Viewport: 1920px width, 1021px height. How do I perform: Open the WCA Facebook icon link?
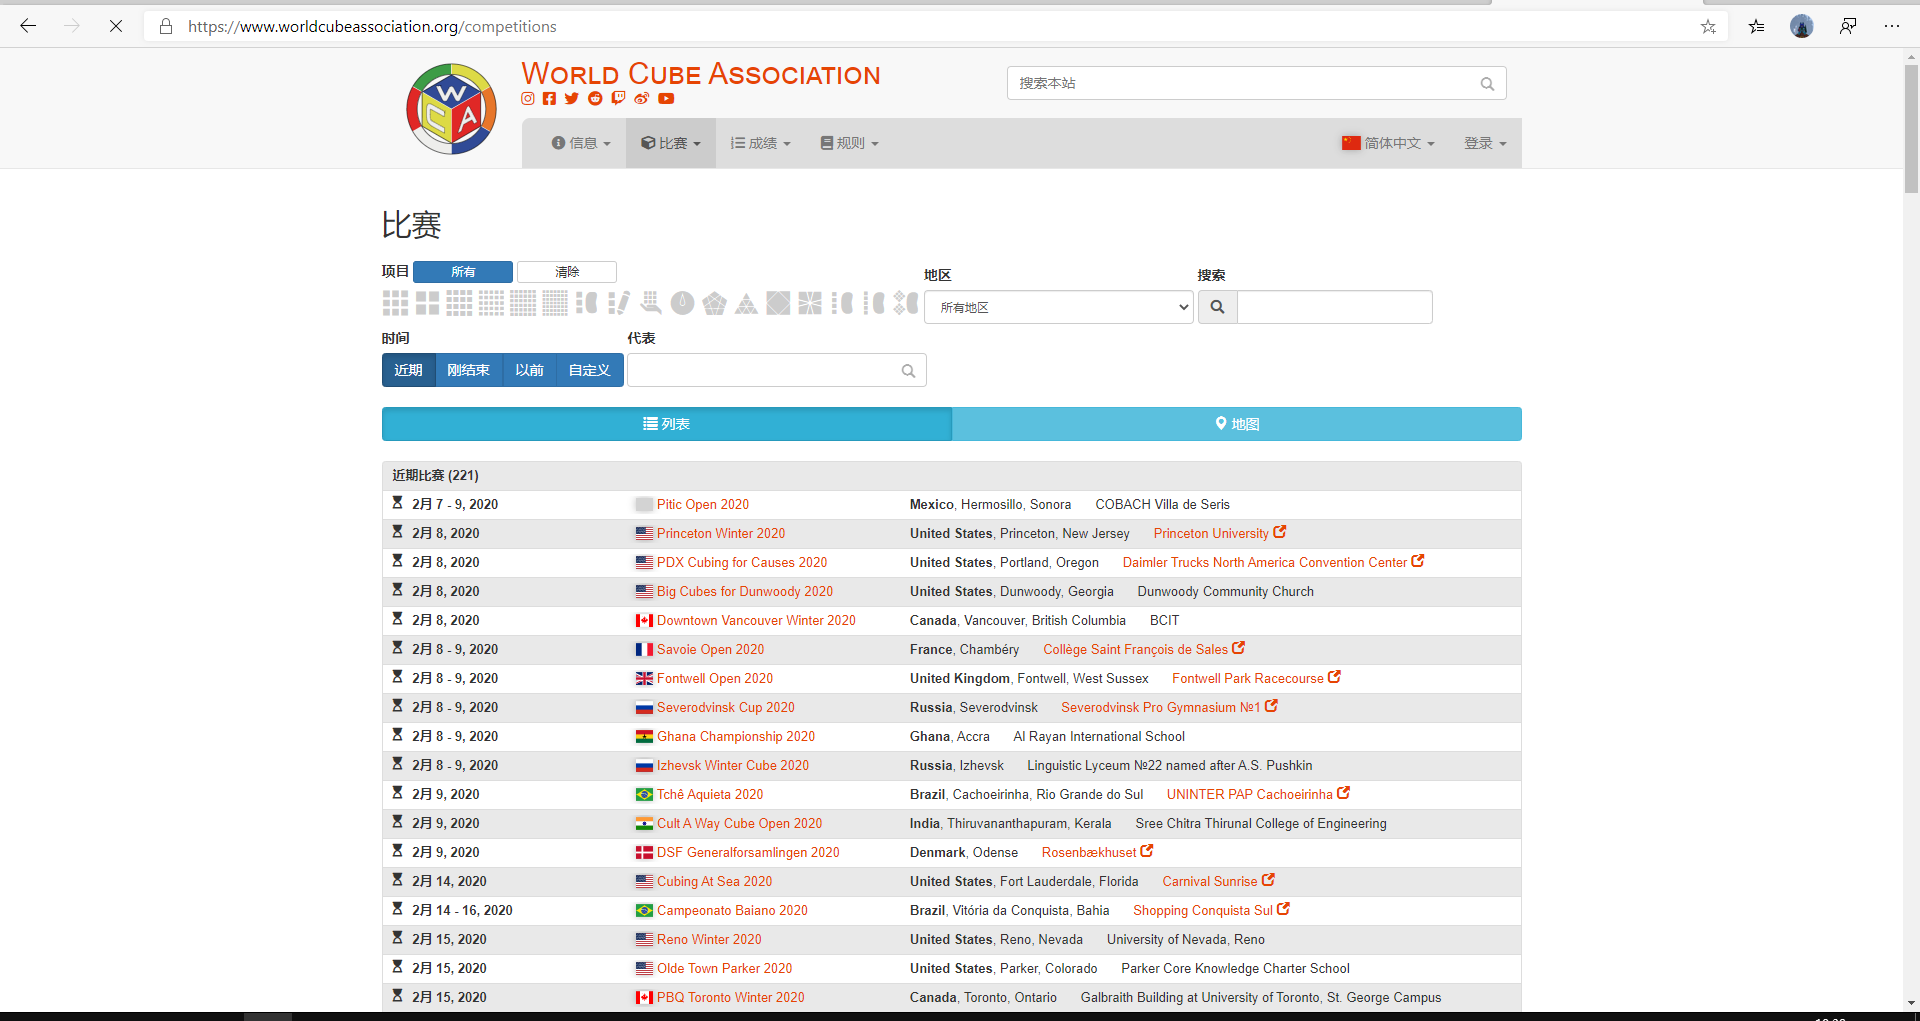[x=549, y=98]
